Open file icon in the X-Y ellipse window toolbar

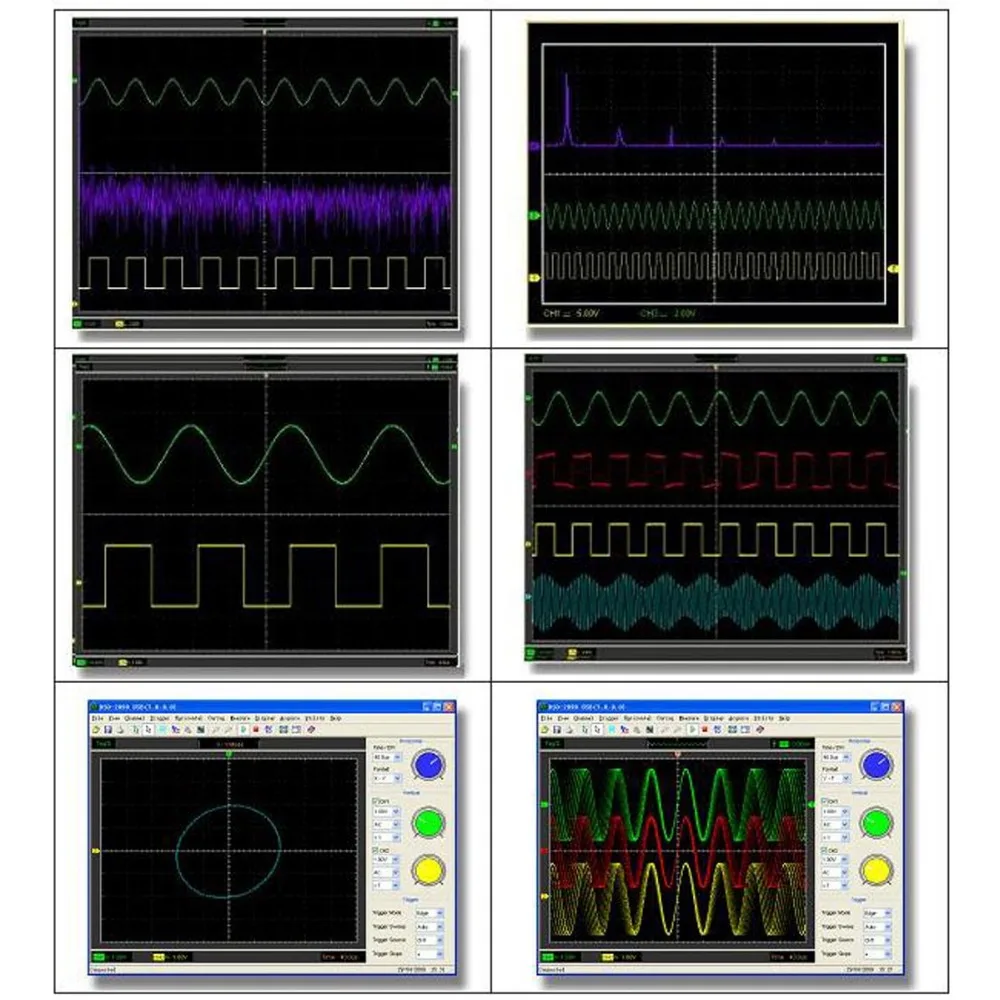(96, 730)
